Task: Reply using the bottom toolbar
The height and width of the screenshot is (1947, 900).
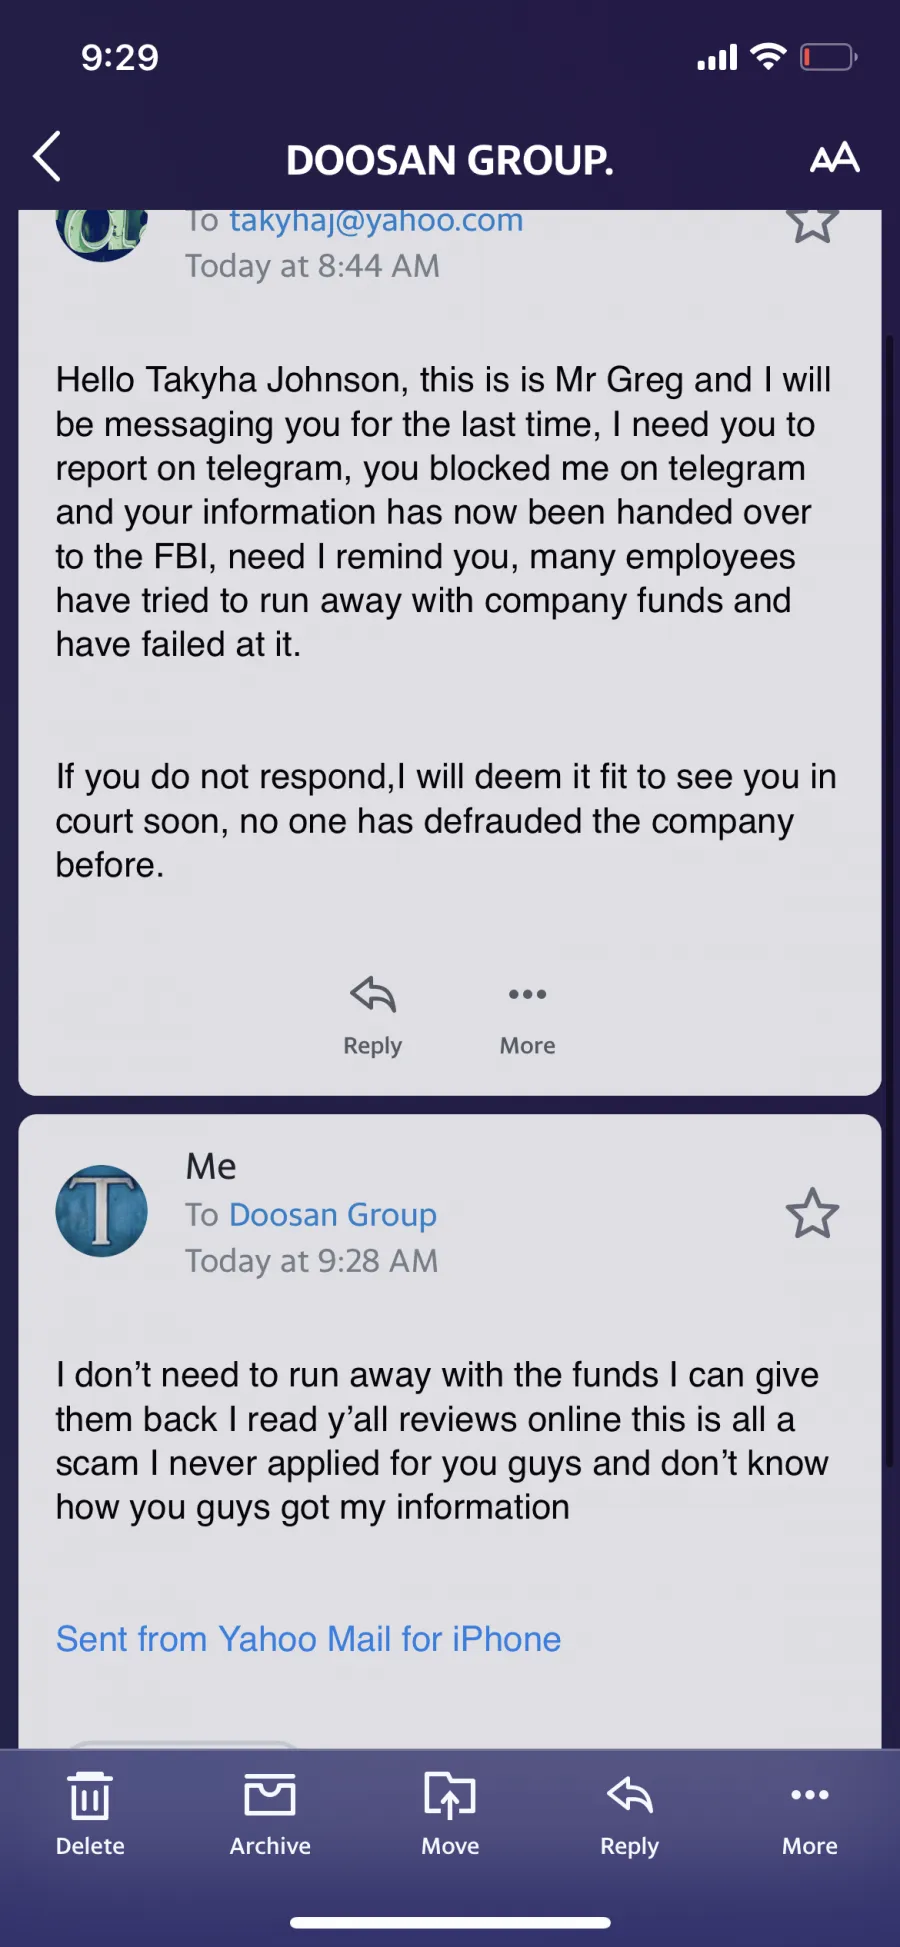Action: (630, 1814)
